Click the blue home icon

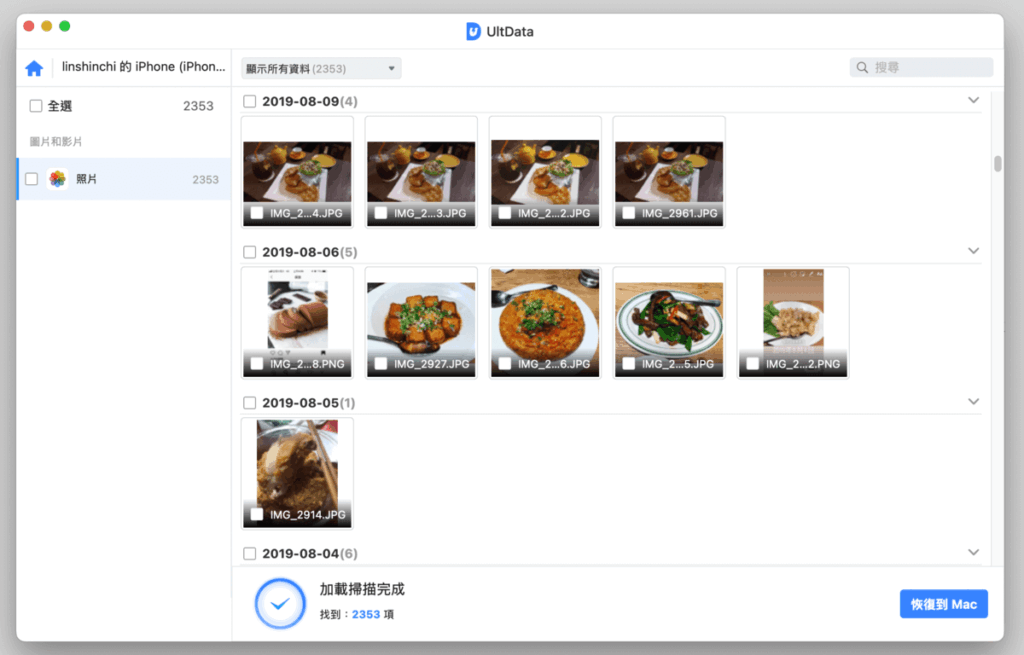point(34,68)
